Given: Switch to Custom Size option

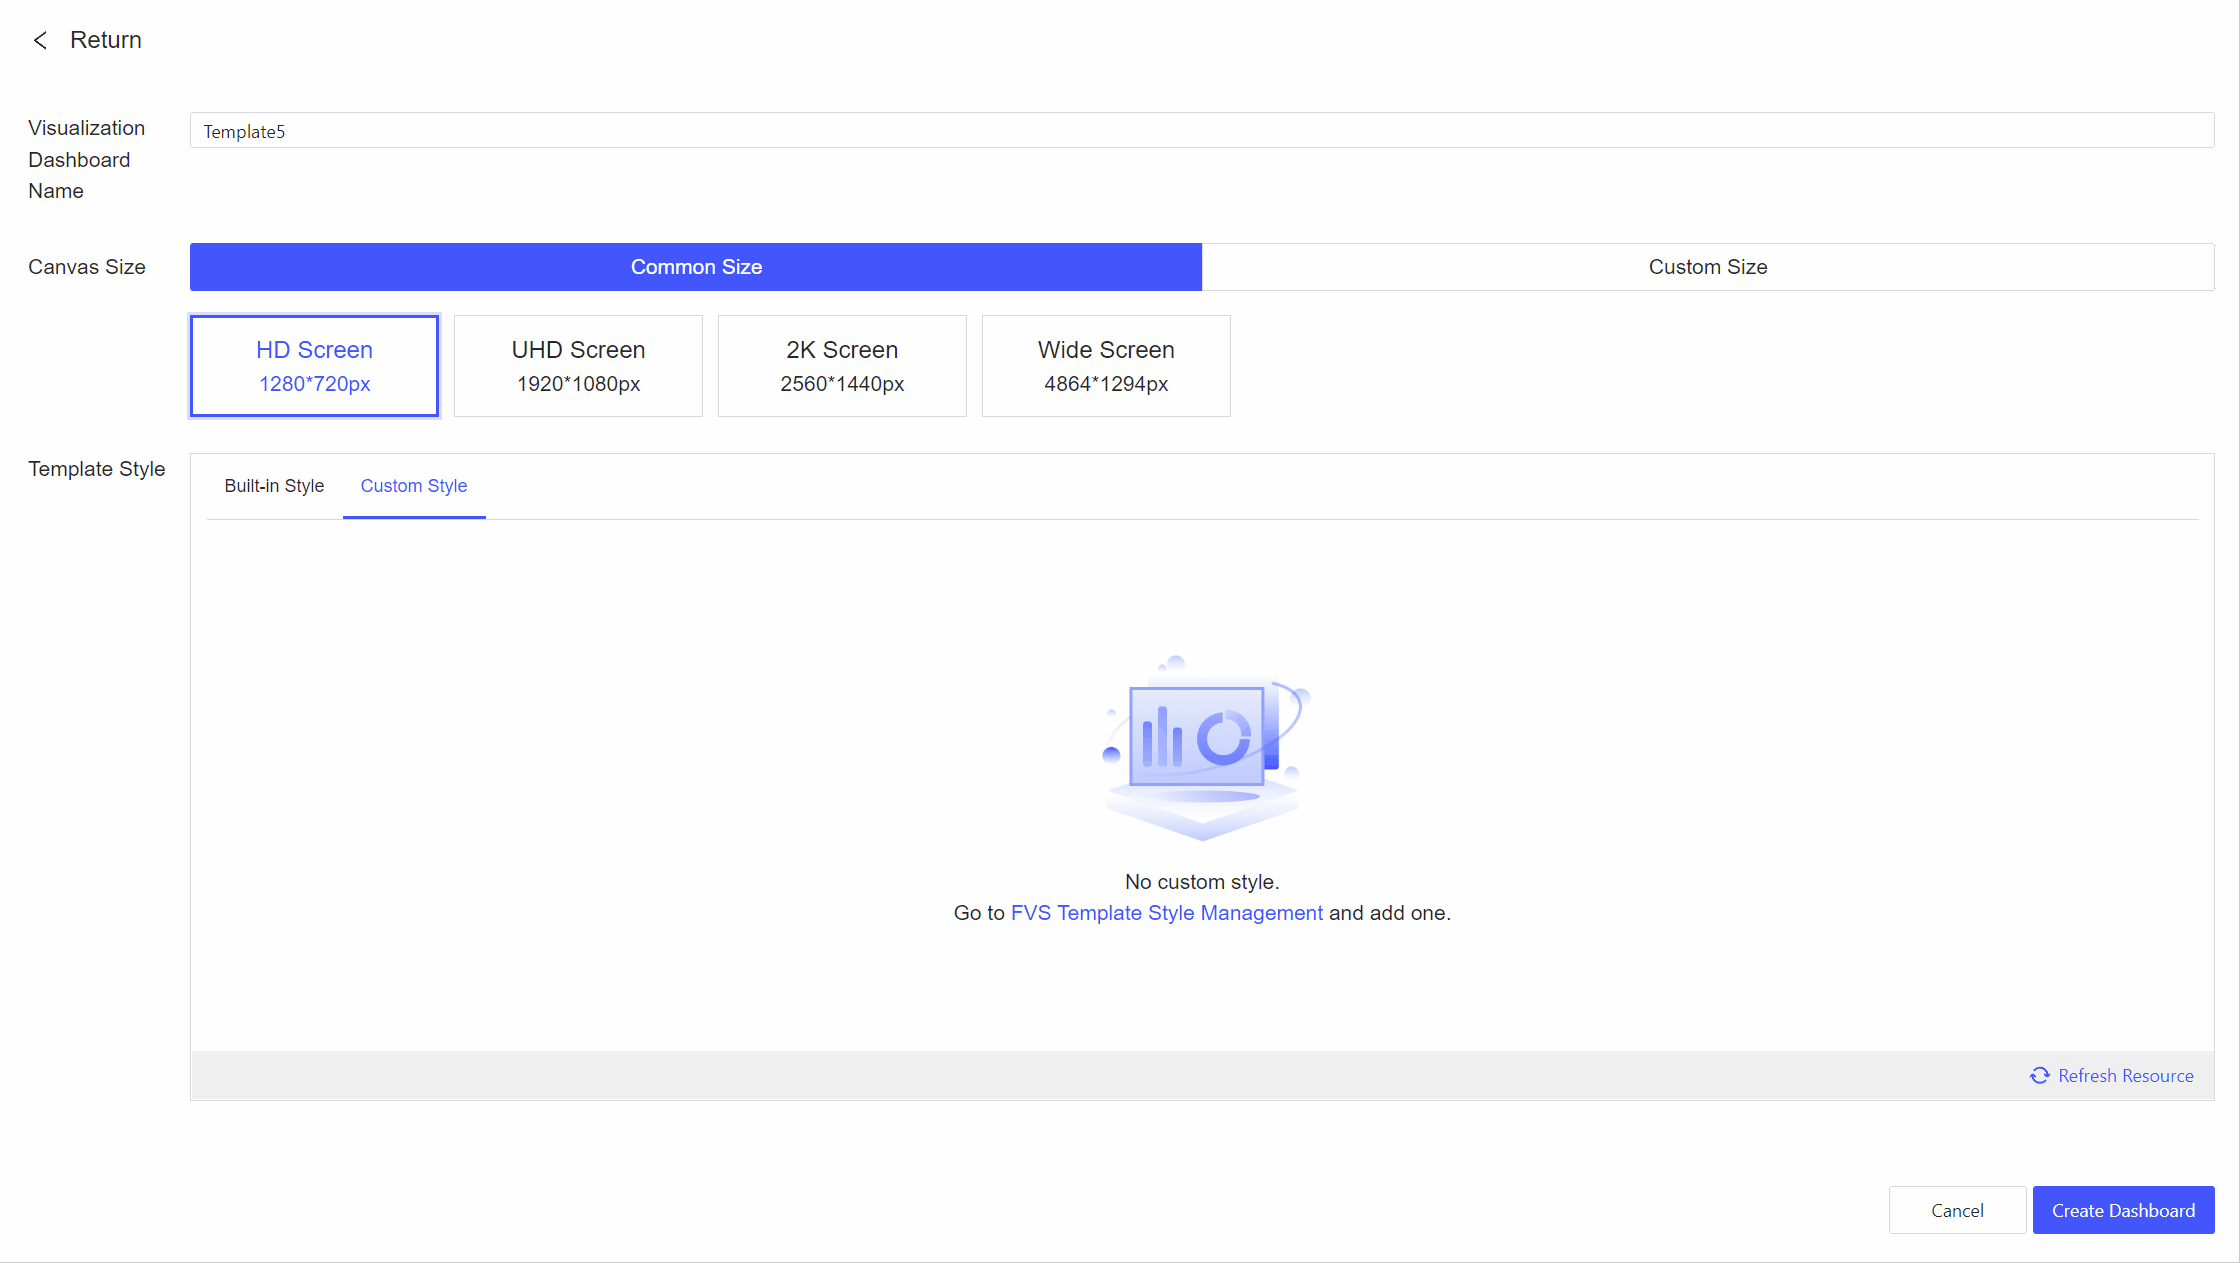Looking at the screenshot, I should coord(1708,267).
